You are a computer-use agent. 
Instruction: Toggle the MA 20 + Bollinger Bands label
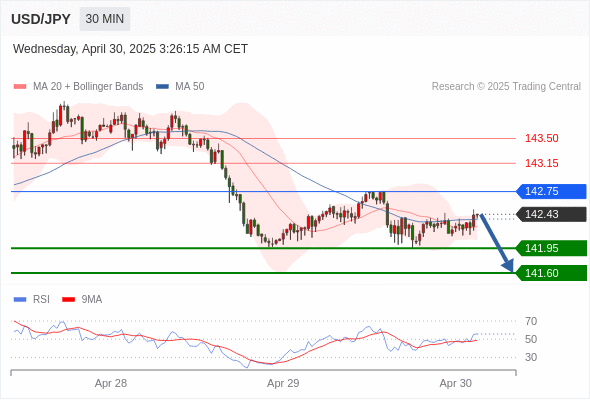point(88,87)
